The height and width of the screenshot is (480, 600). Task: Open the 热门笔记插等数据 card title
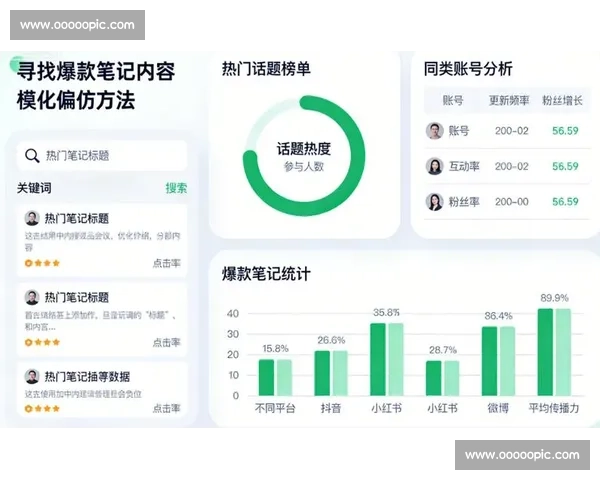click(x=87, y=377)
